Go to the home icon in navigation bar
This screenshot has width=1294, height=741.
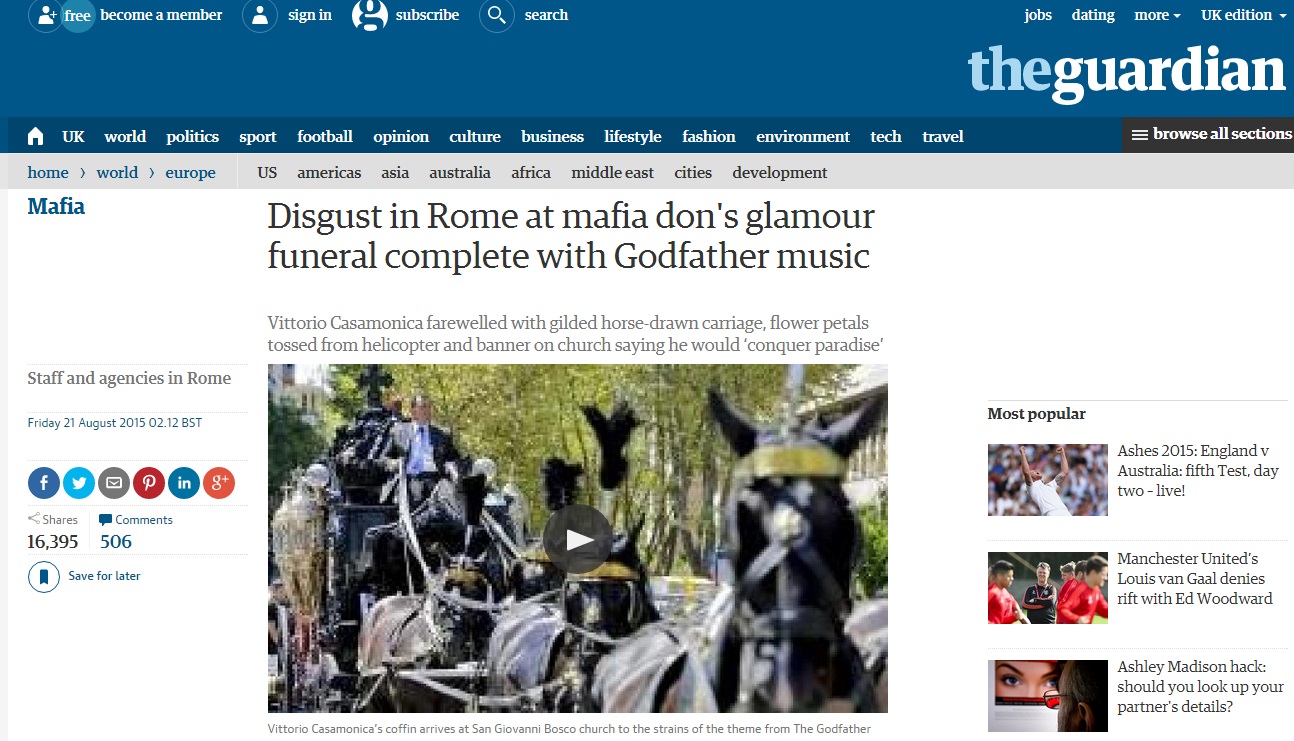tap(36, 136)
